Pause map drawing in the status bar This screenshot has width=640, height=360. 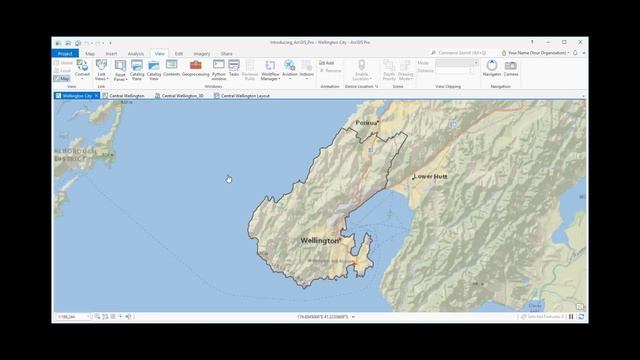(571, 316)
